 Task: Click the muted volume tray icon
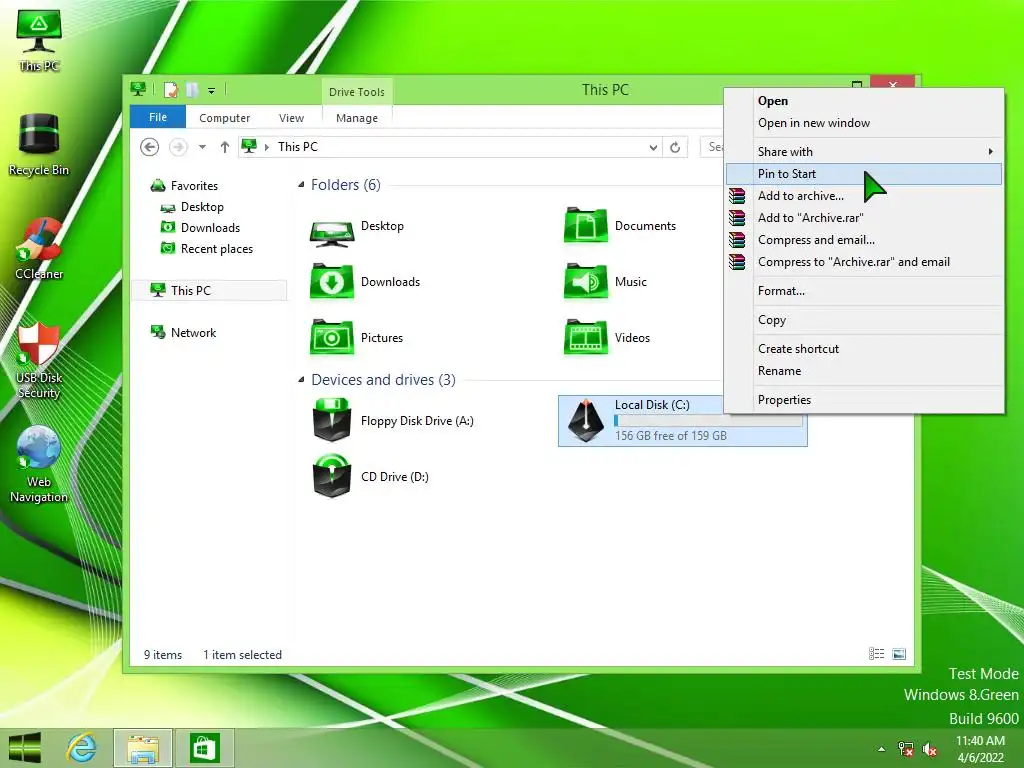click(930, 749)
